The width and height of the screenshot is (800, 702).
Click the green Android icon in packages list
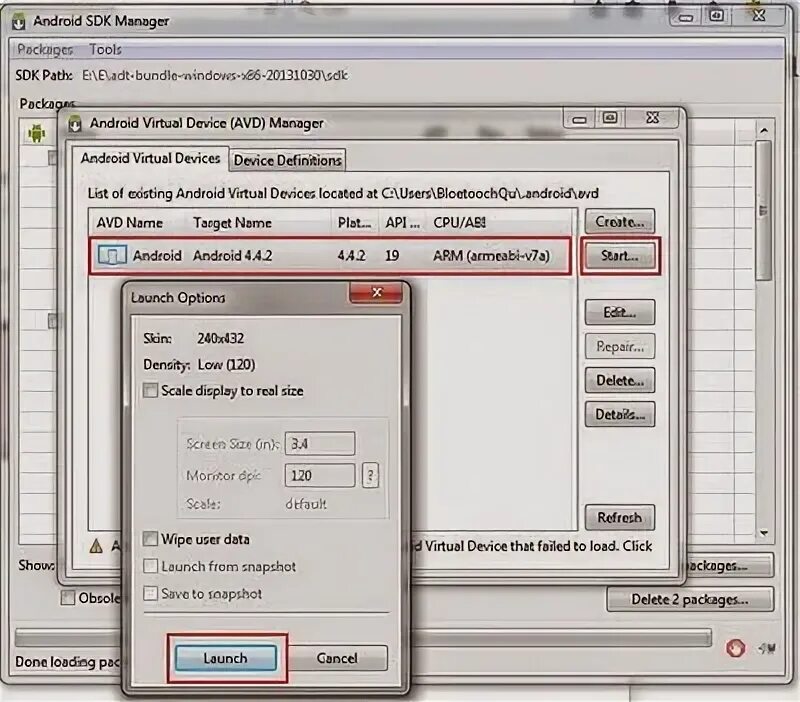[x=37, y=133]
